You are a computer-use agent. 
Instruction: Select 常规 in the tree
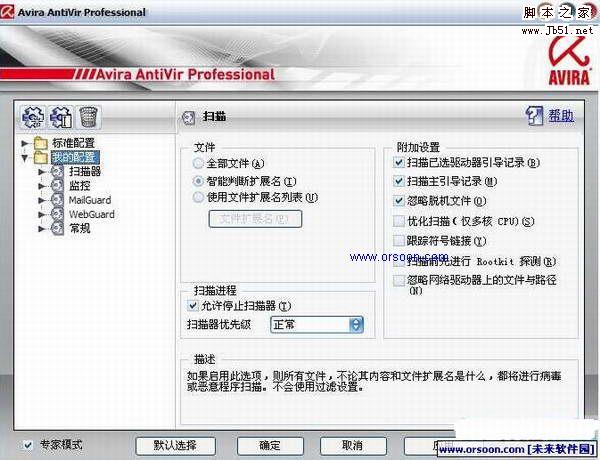click(80, 228)
